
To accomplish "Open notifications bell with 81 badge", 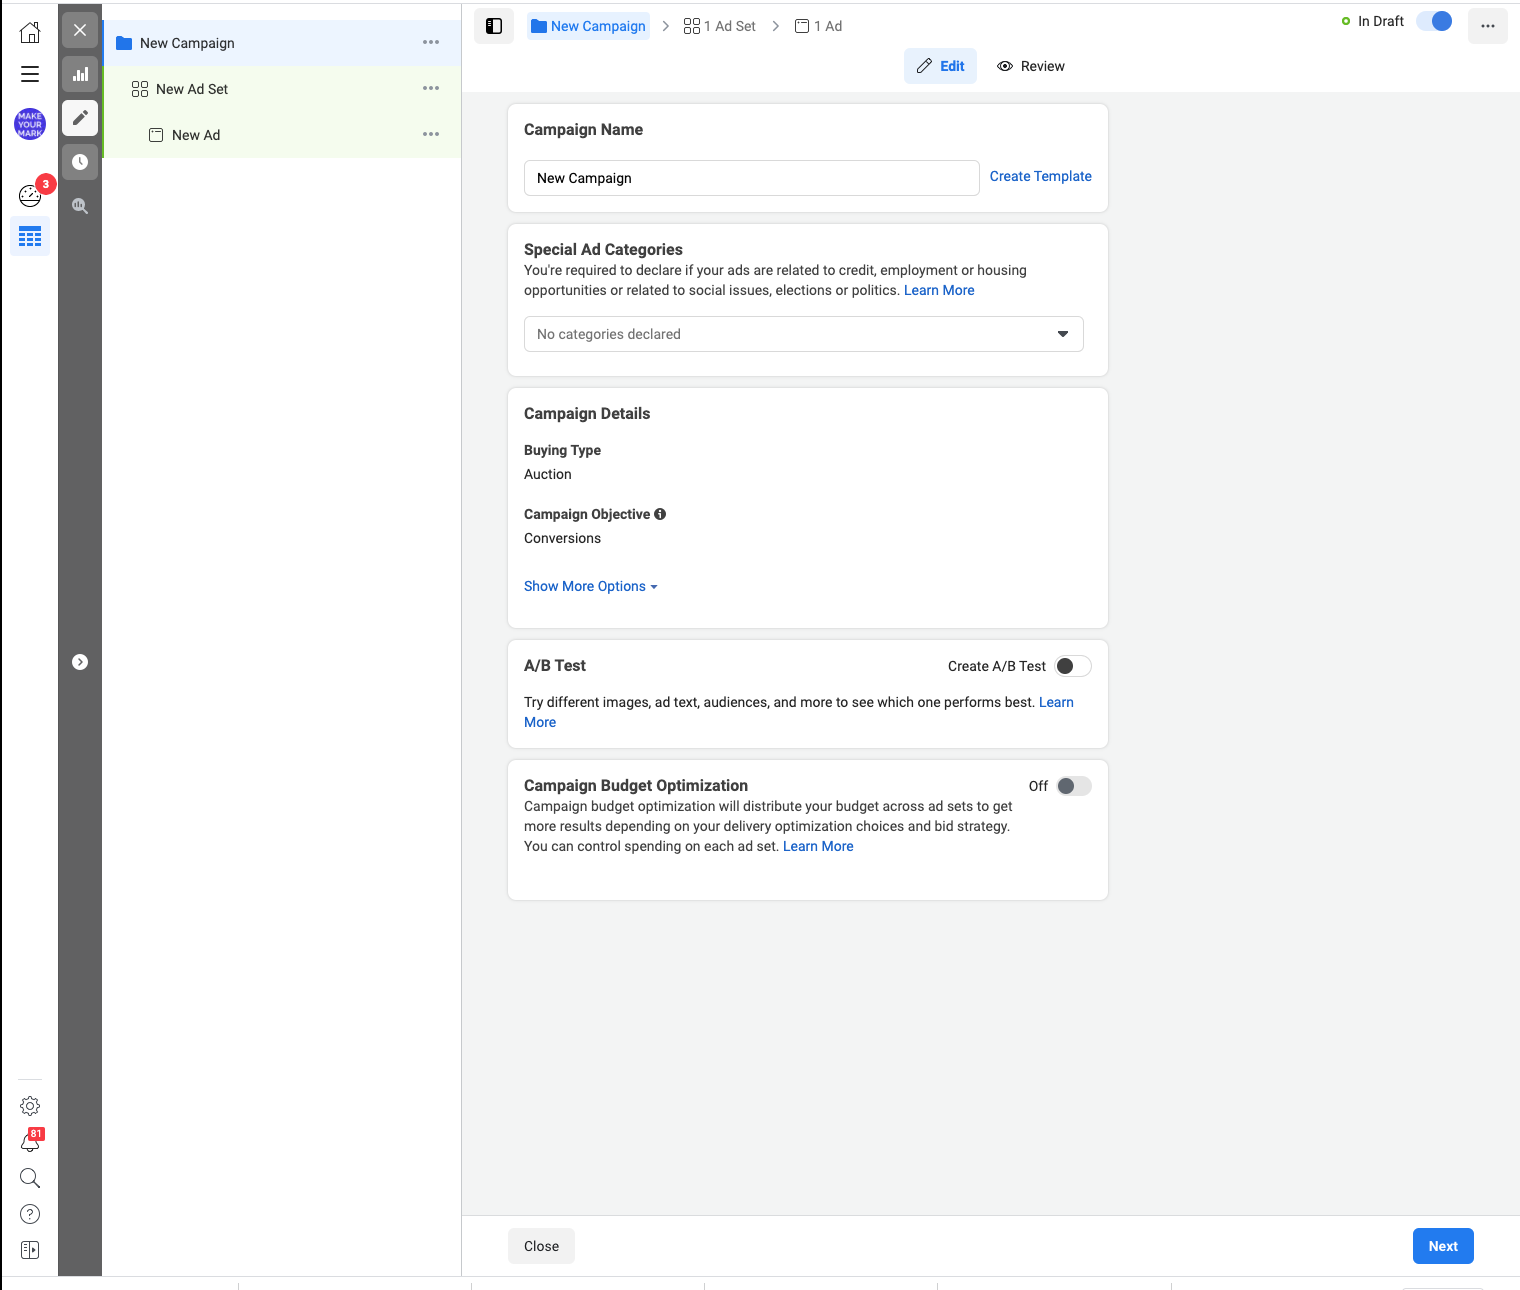I will tap(30, 1142).
